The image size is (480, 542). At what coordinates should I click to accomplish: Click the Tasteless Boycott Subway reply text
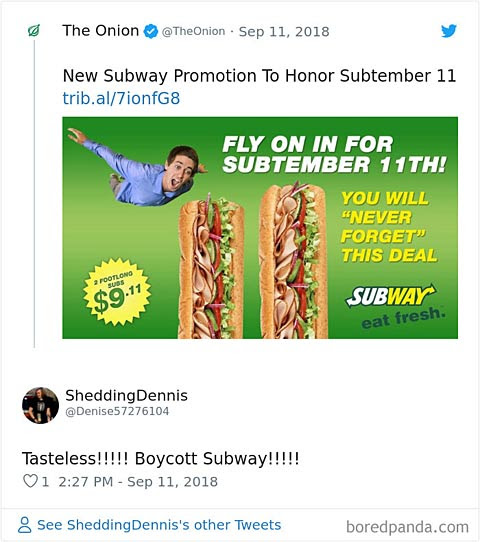point(161,459)
